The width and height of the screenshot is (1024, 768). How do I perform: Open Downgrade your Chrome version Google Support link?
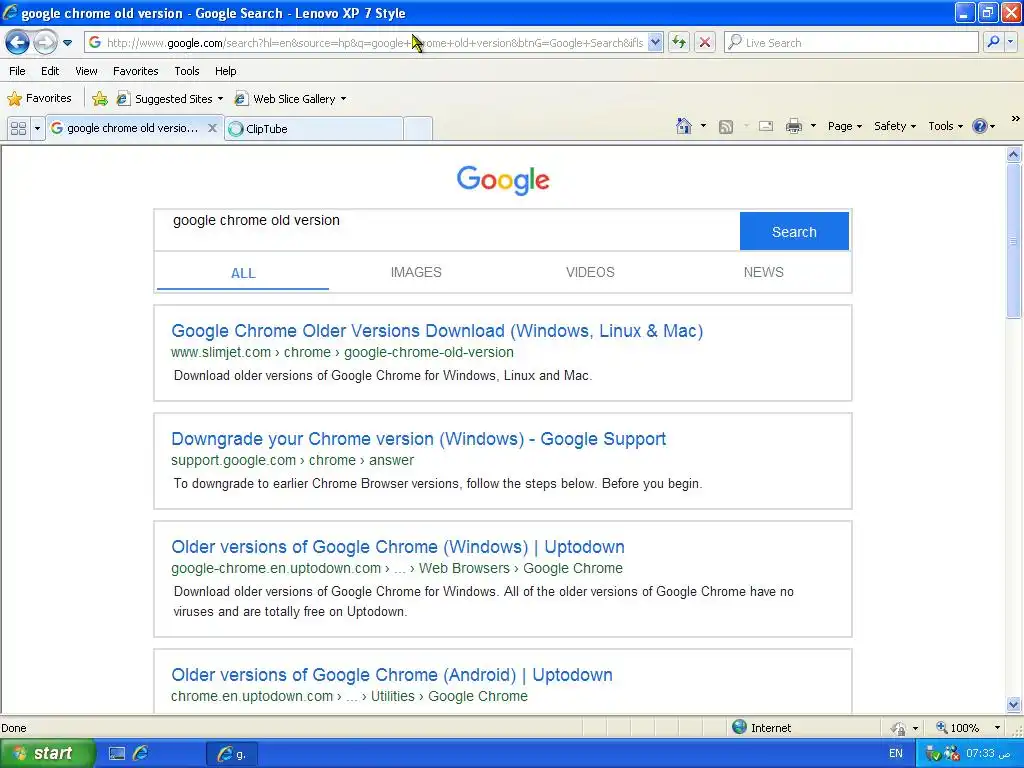(419, 439)
